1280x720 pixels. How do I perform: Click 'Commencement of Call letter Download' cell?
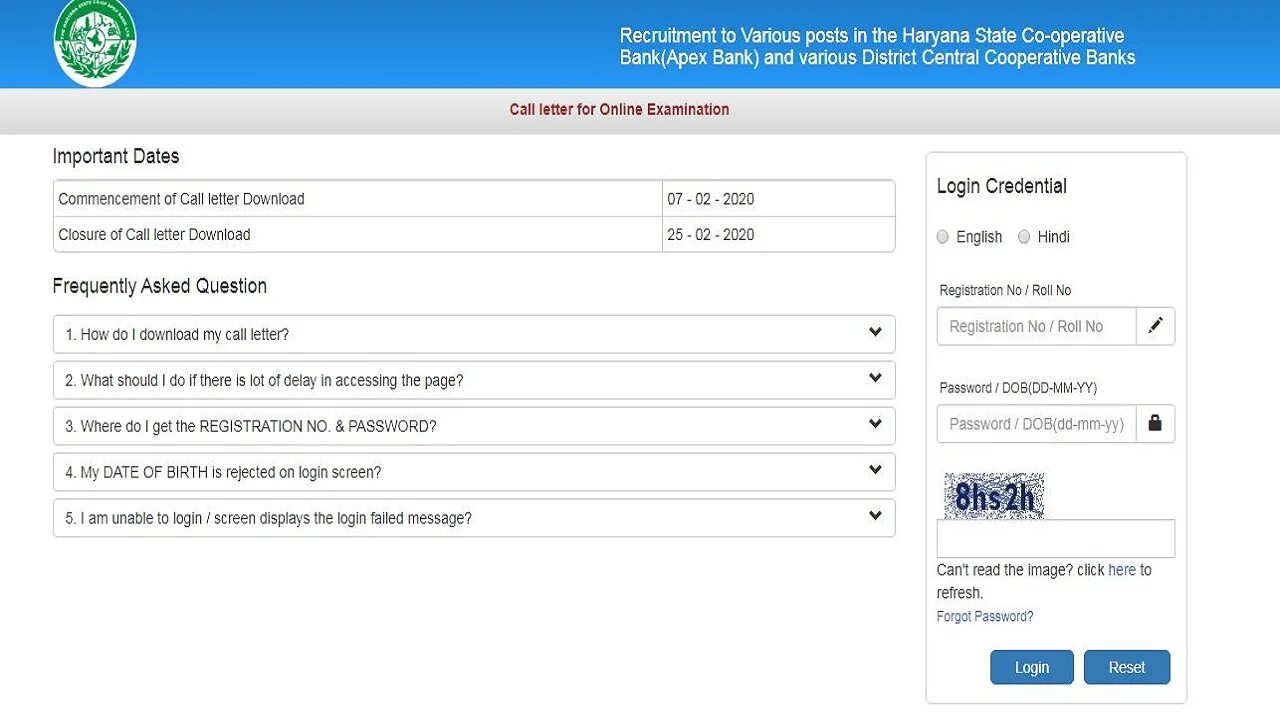(x=357, y=199)
